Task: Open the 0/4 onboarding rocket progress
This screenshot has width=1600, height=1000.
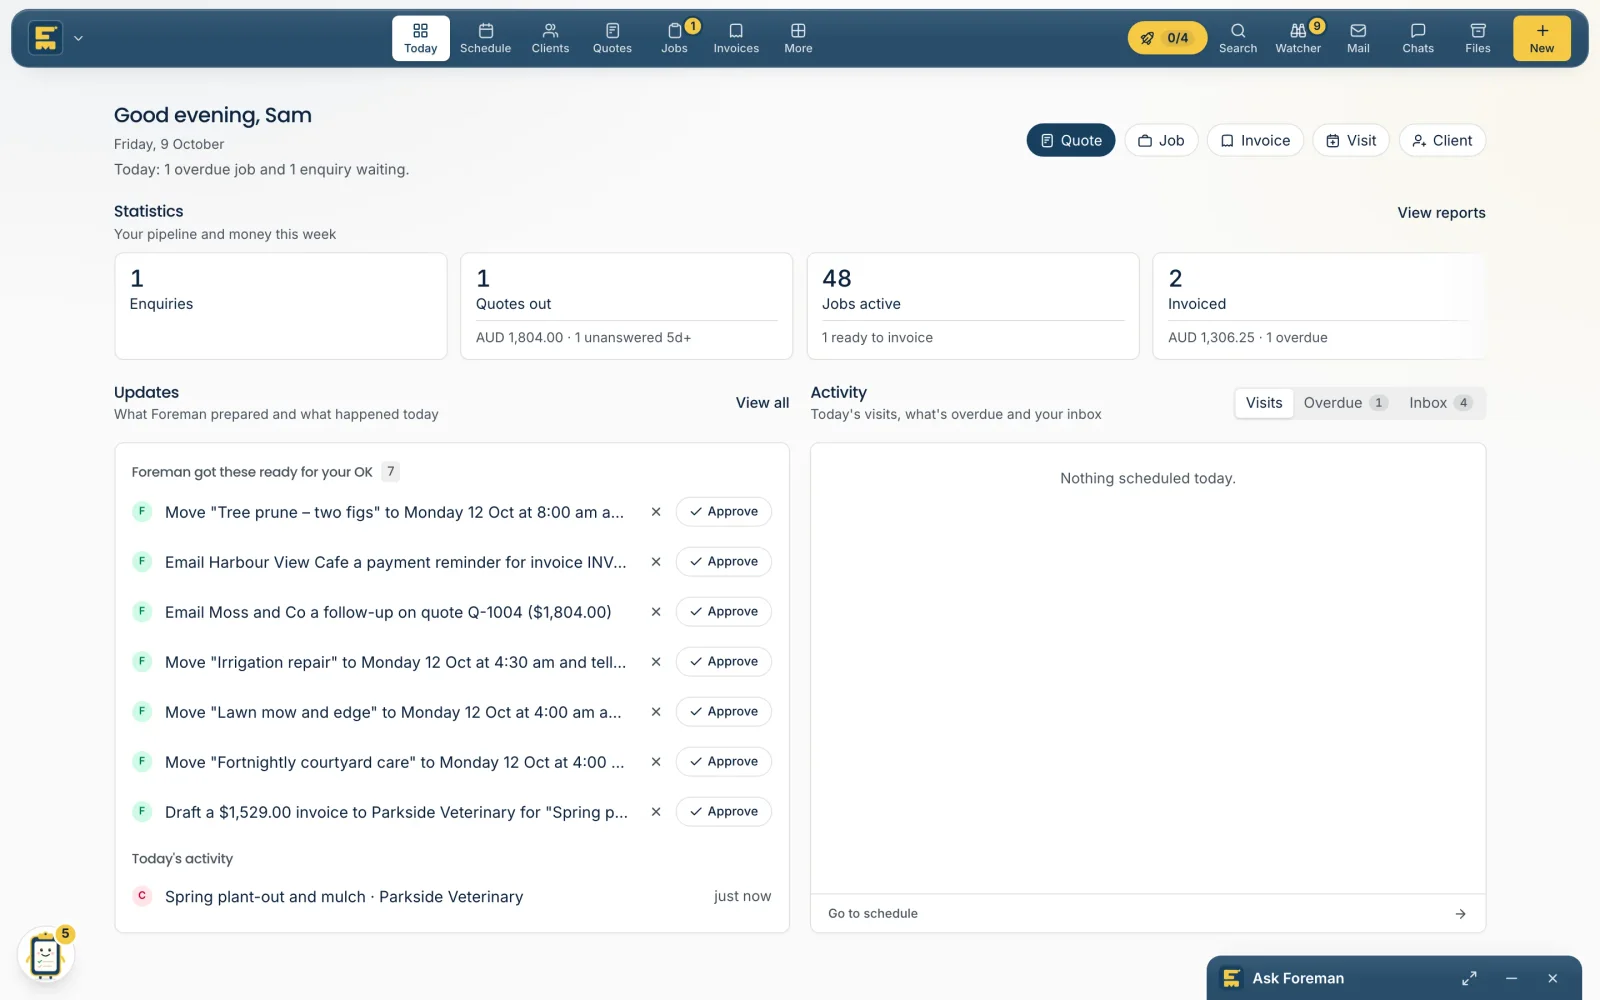Action: click(x=1167, y=38)
